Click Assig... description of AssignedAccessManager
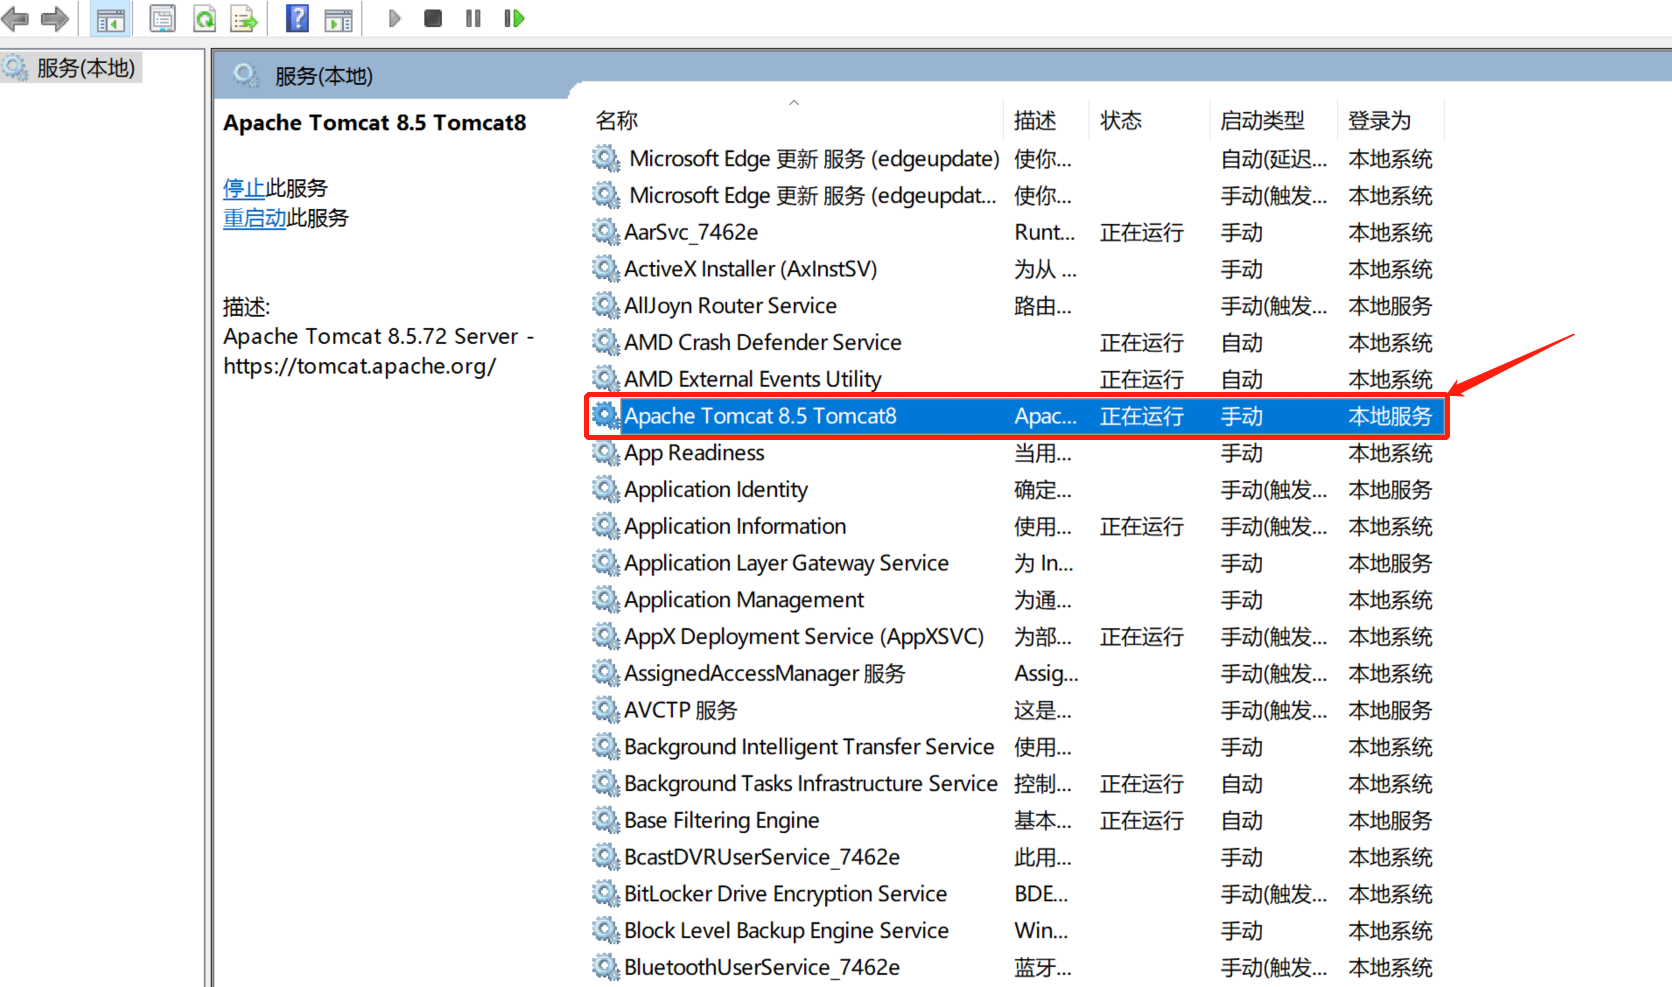Viewport: 1672px width, 987px height. (x=1046, y=673)
